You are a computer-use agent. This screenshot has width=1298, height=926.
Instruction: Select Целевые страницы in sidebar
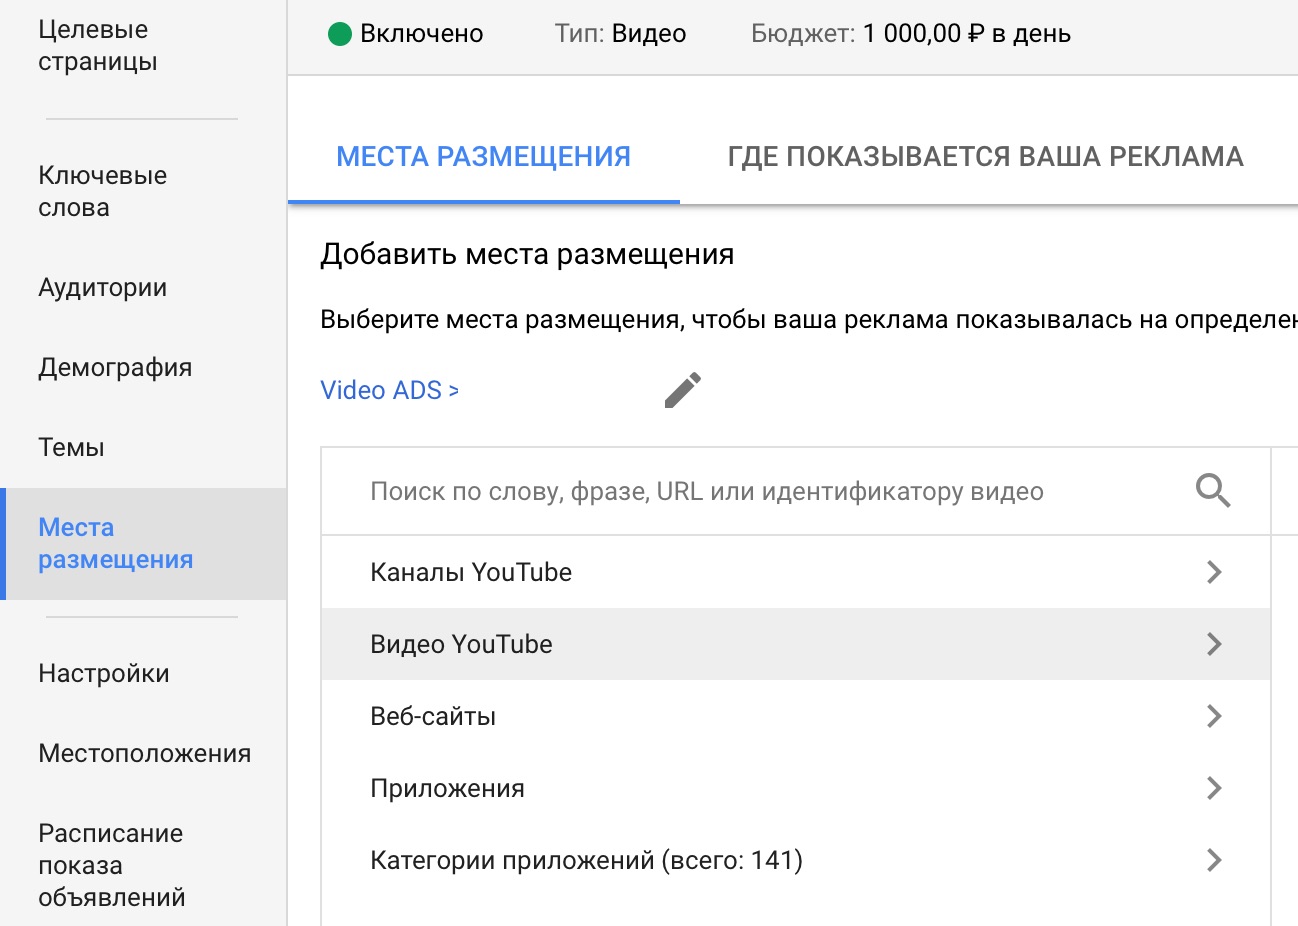point(97,45)
